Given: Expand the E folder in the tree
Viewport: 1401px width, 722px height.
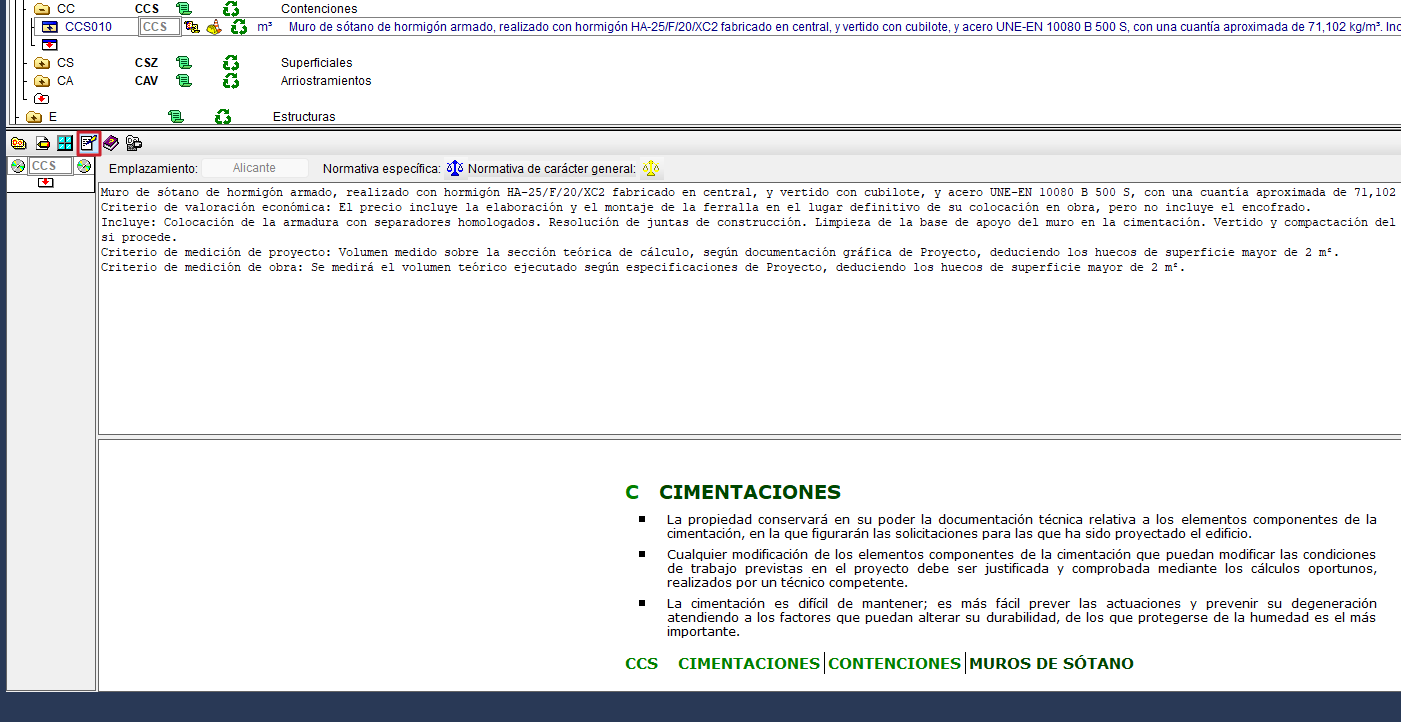Looking at the screenshot, I should point(34,117).
